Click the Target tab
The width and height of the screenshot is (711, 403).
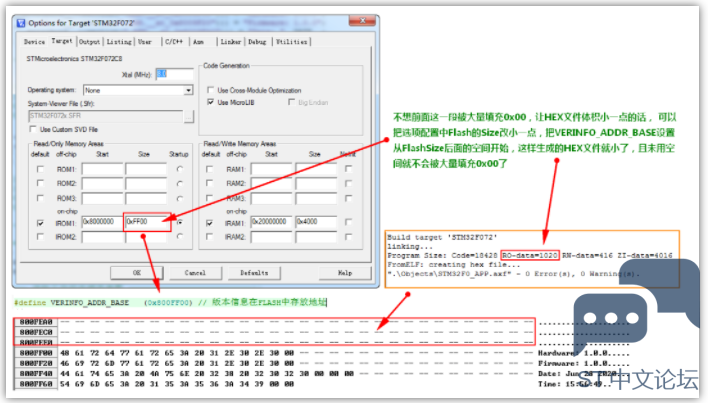coord(62,41)
